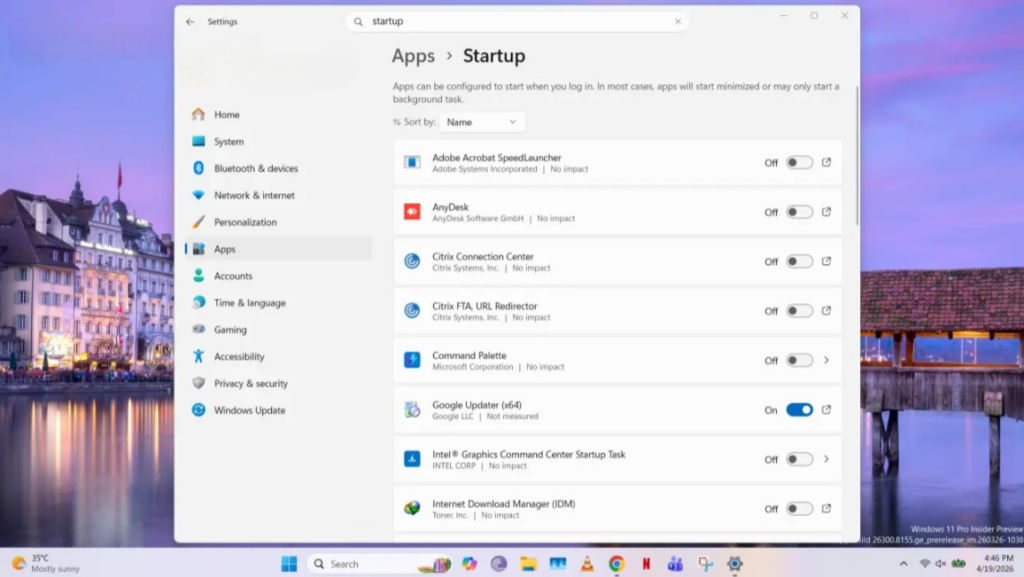Toggle Citrix FTA, URL Redirector startup on
Screen dimensions: 1024x577
click(799, 311)
